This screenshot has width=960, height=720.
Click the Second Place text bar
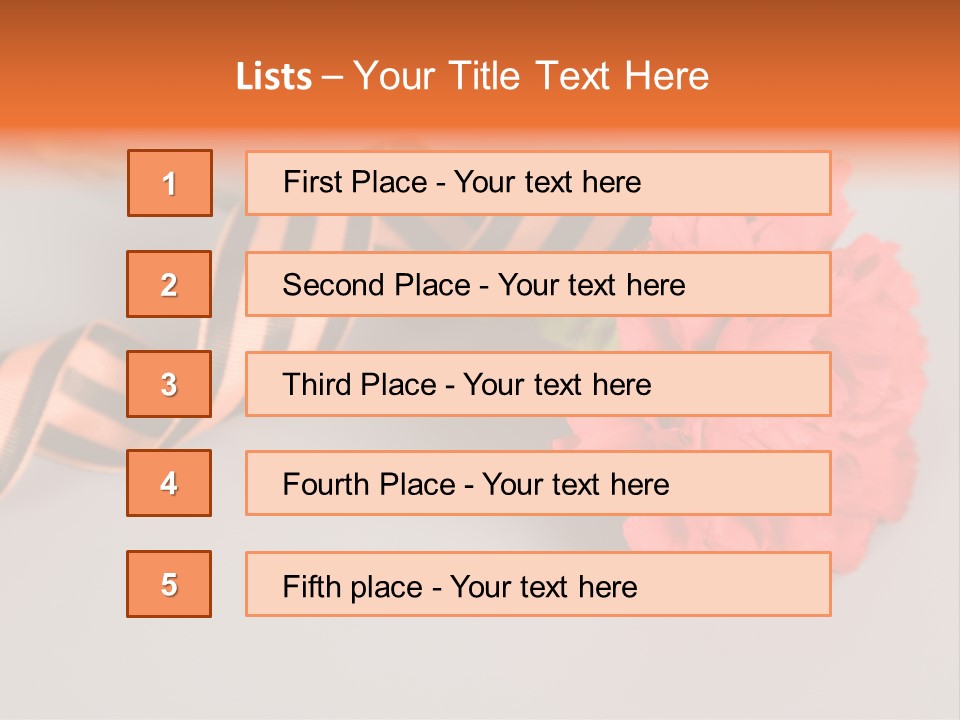[x=538, y=284]
